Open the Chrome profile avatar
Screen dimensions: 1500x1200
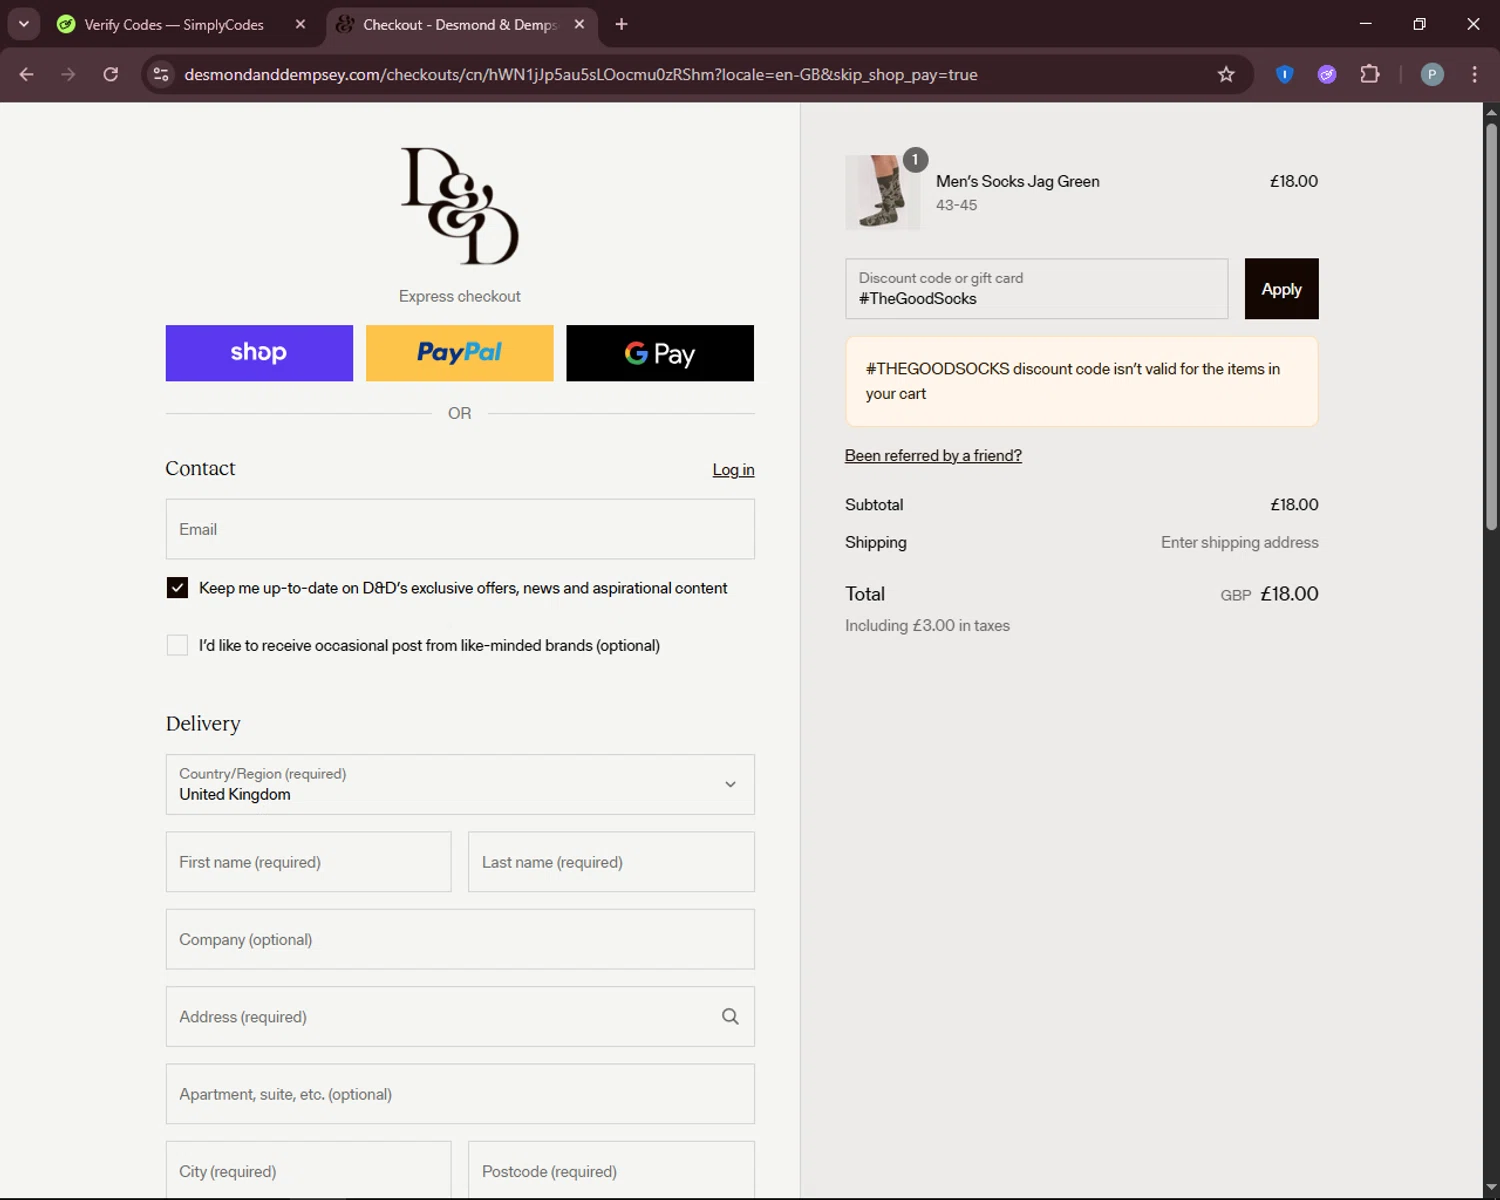[x=1432, y=74]
